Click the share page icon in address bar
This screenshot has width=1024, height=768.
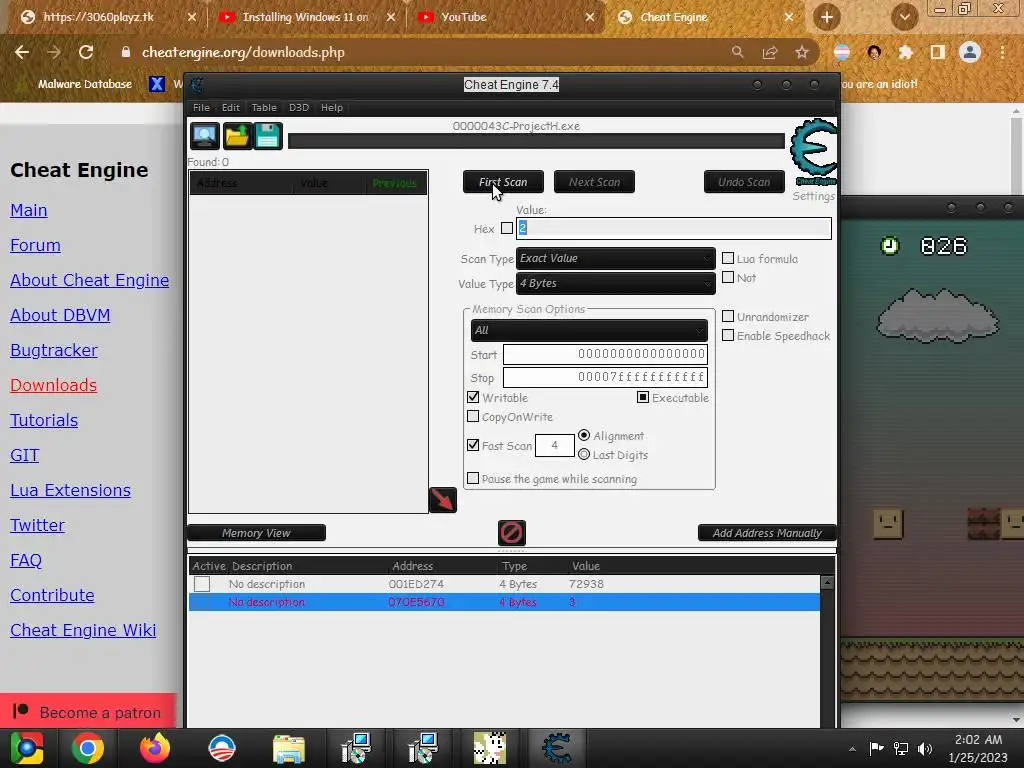coord(770,52)
